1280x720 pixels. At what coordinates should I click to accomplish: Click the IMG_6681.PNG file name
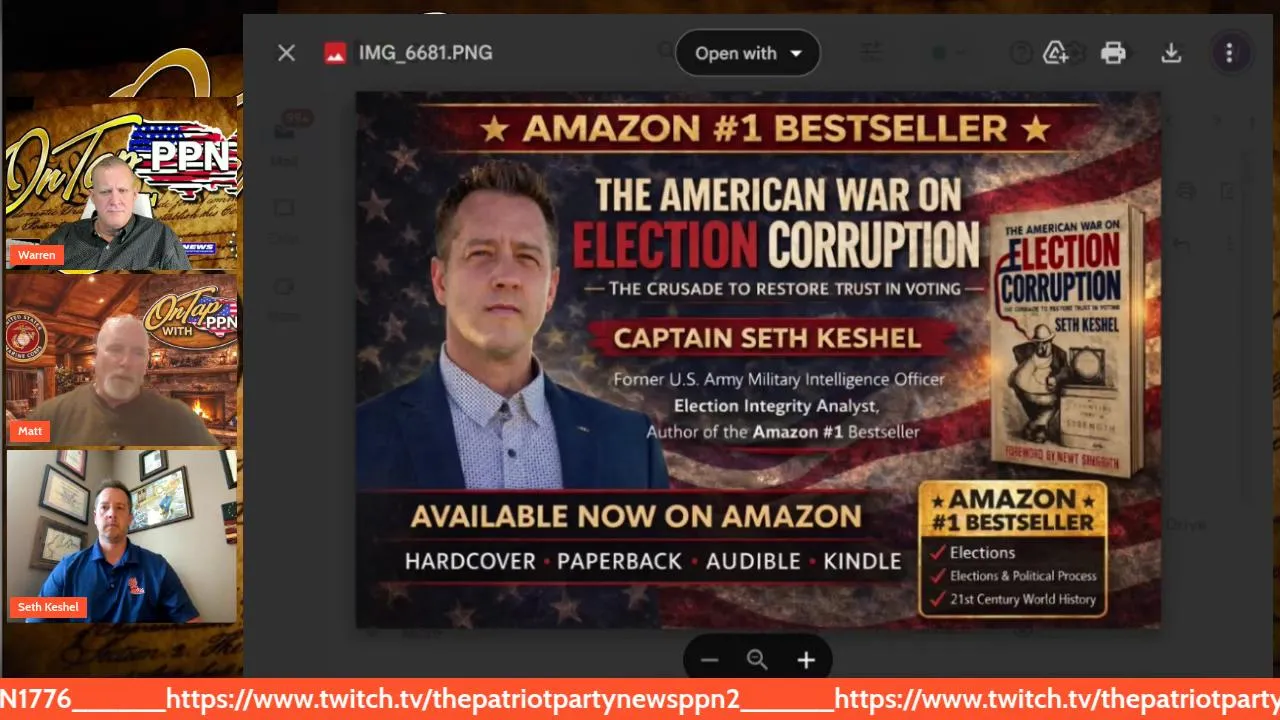click(x=425, y=53)
